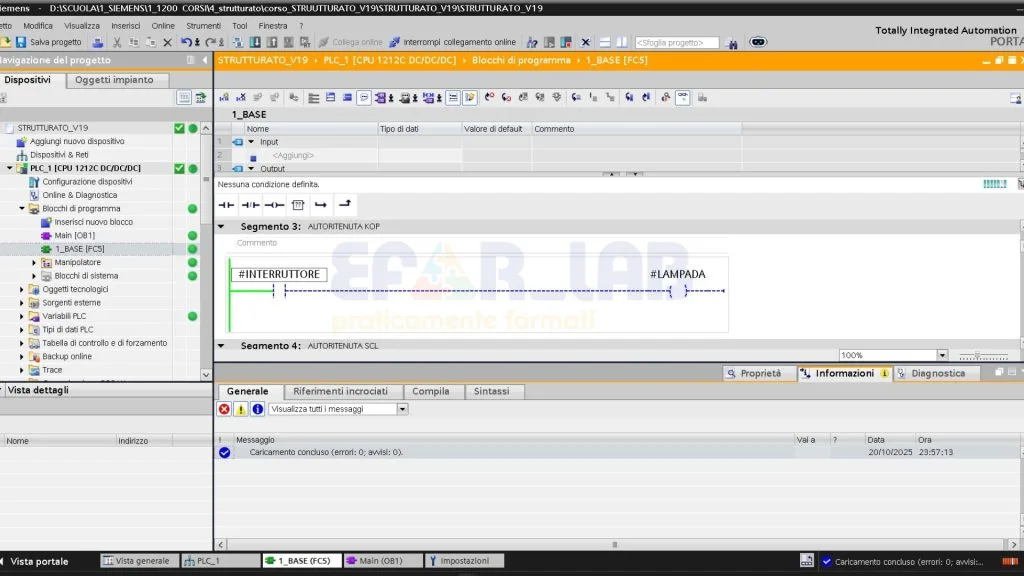Image resolution: width=1024 pixels, height=576 pixels.
Task: Open Vista portale
Action: (x=38, y=561)
